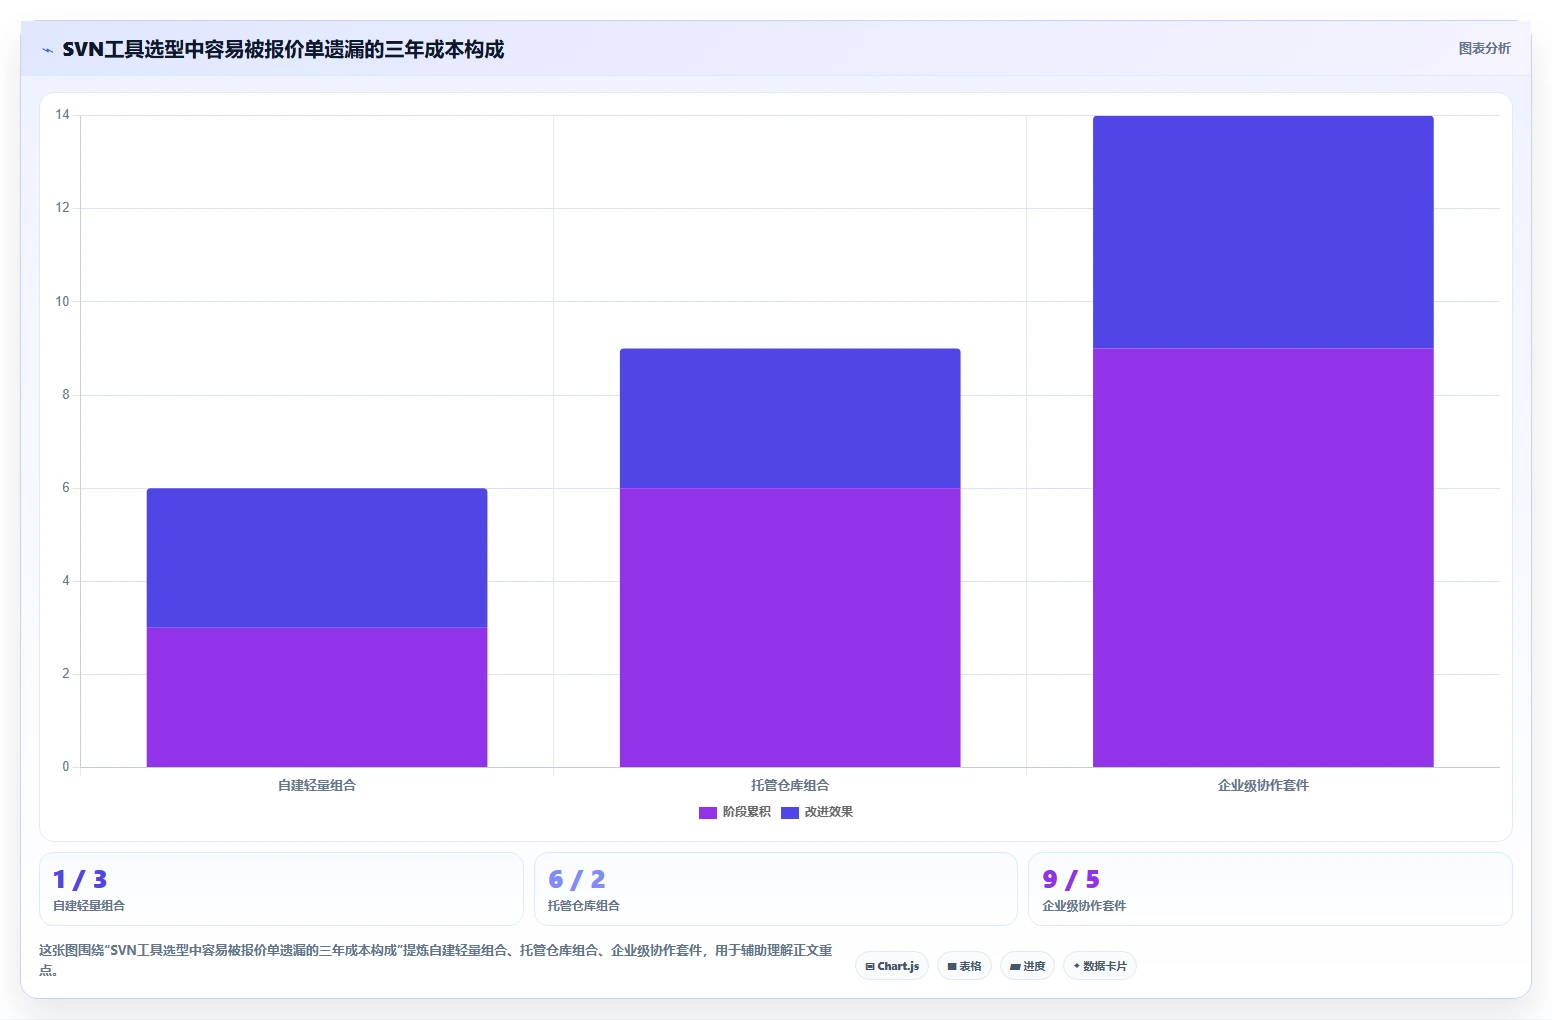Image resolution: width=1552 pixels, height=1020 pixels.
Task: Open the 1 / 3 自建轻量组合 data card
Action: click(x=281, y=889)
